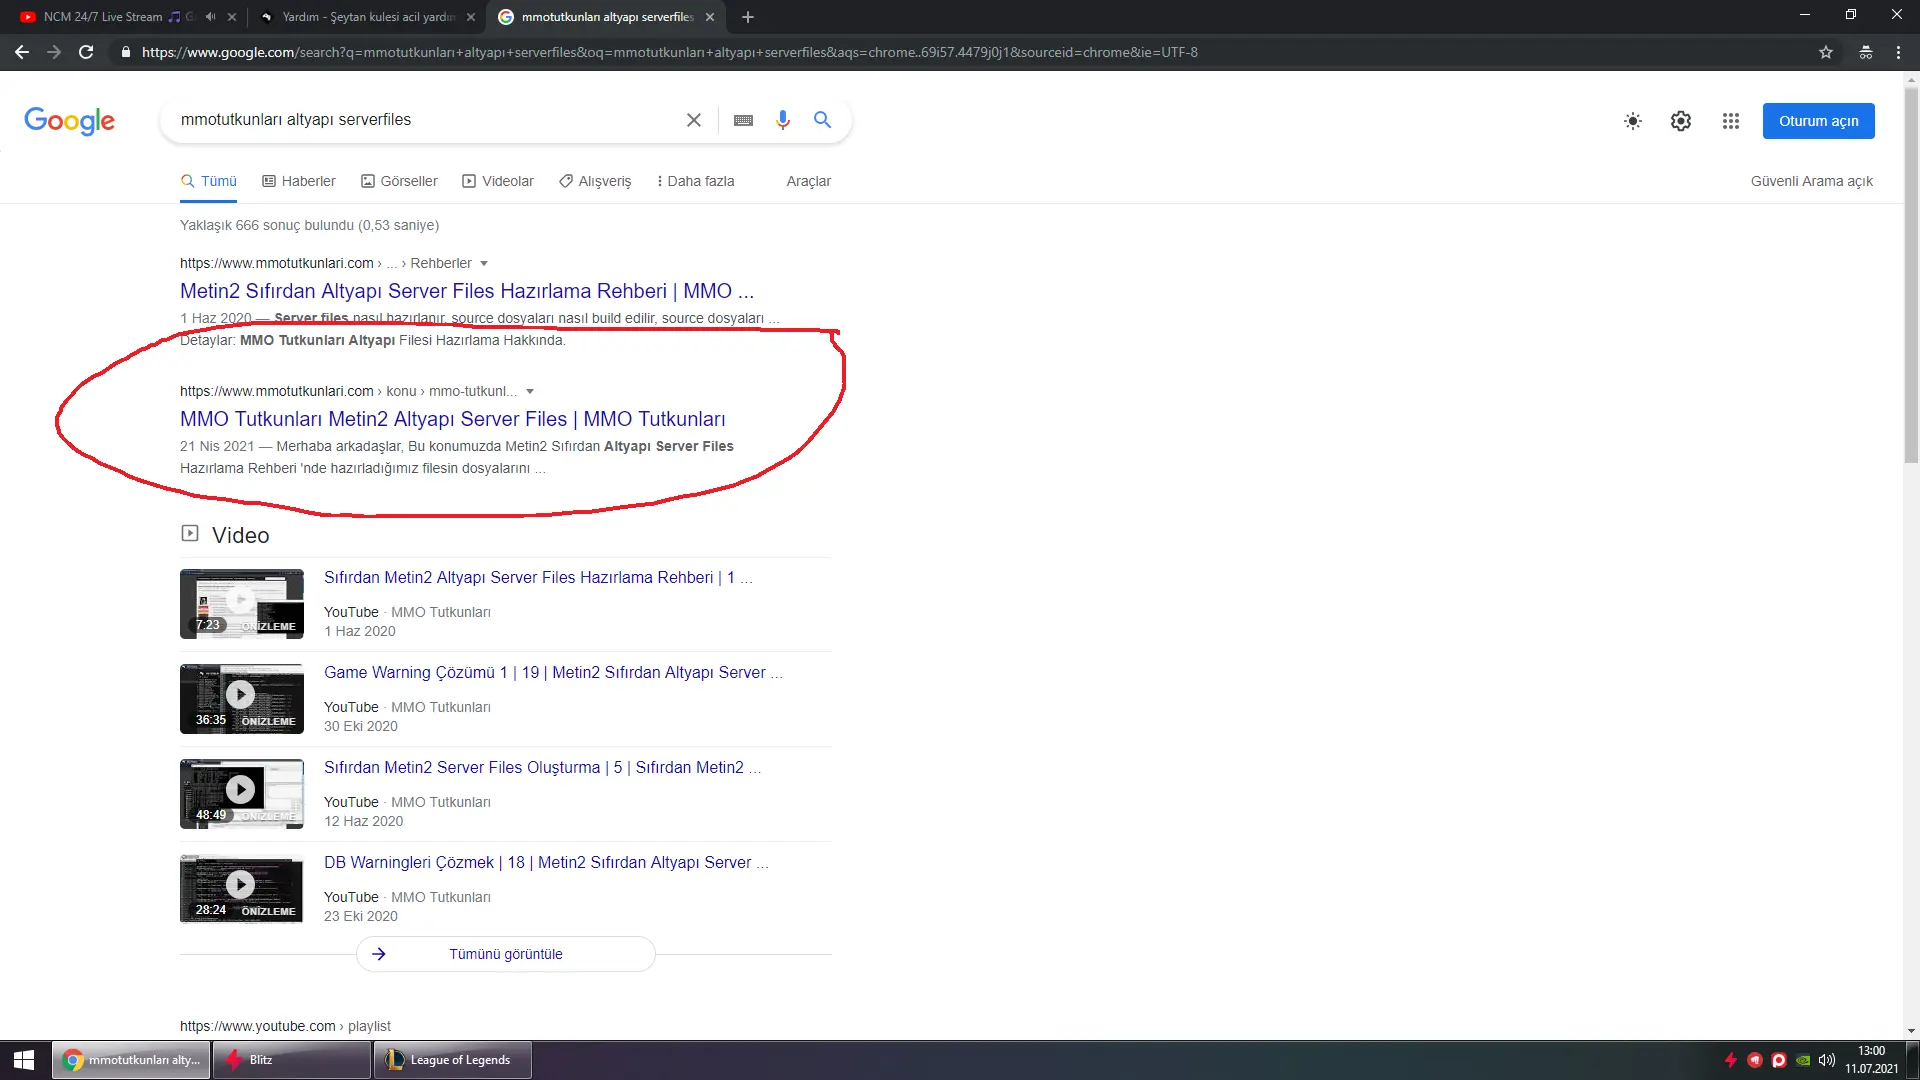Open League of Legends from the taskbar

click(x=453, y=1060)
